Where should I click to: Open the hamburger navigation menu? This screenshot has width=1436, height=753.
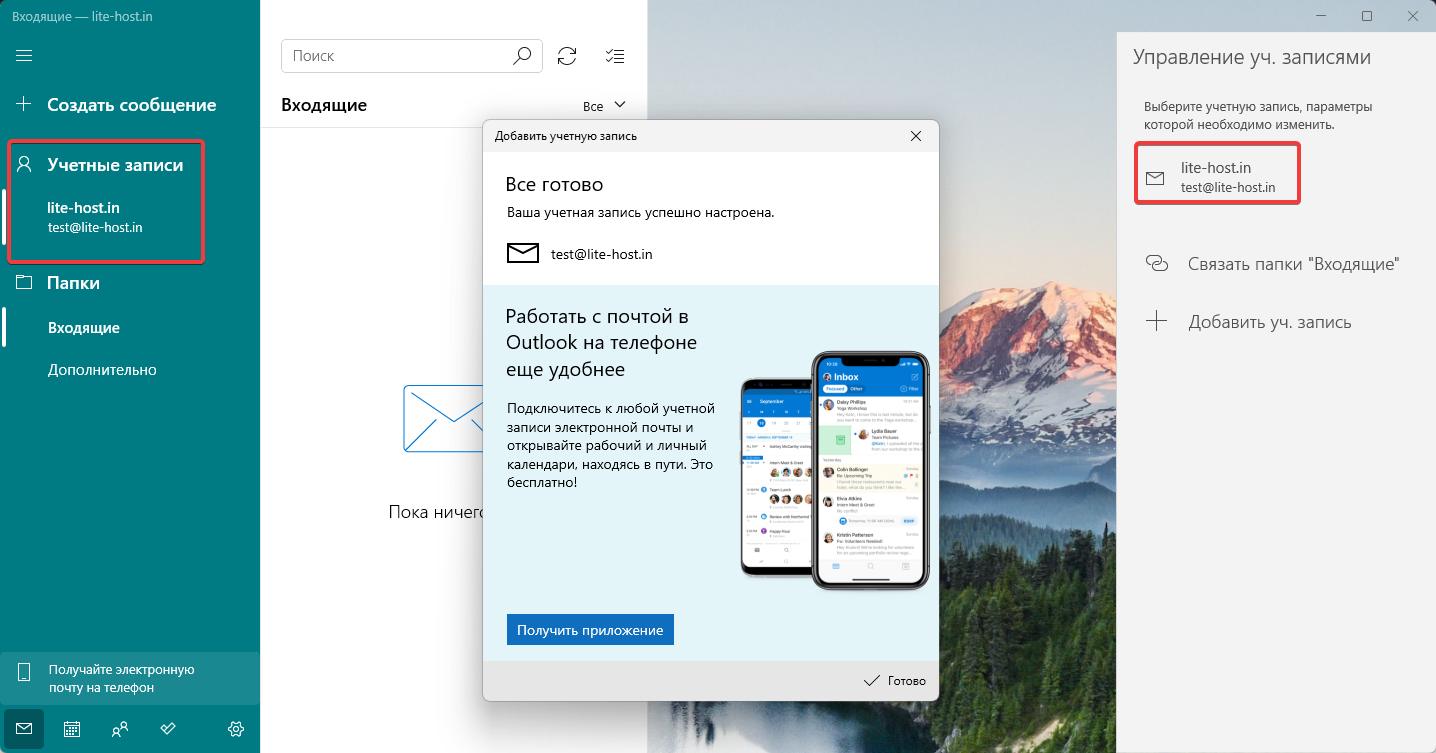coord(24,56)
